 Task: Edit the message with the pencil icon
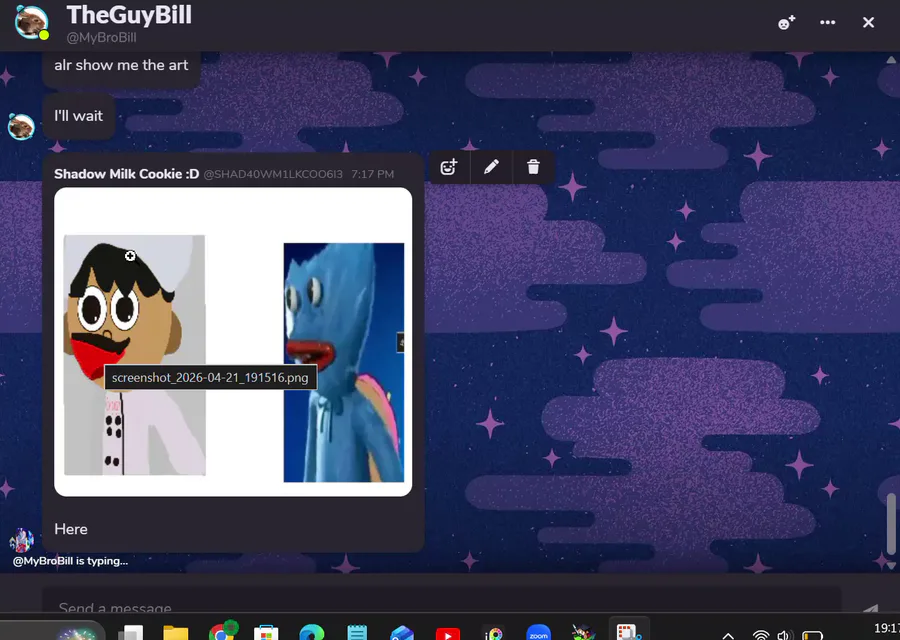click(491, 167)
